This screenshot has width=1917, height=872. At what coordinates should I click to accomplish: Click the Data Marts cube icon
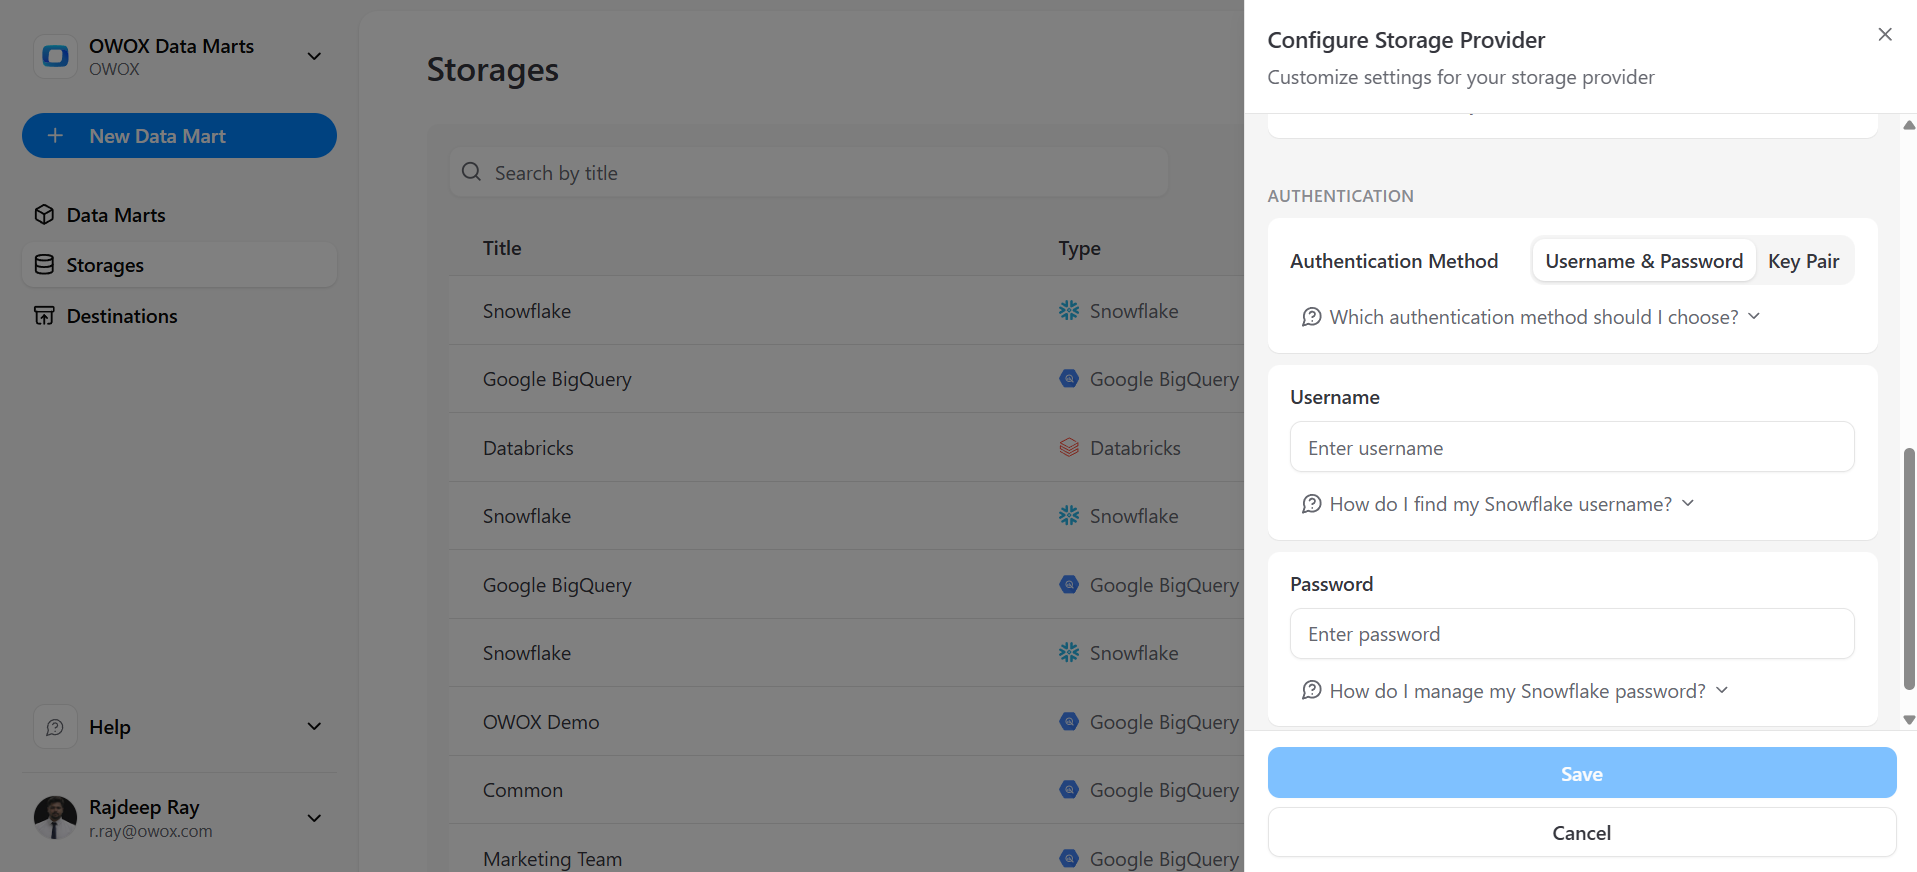[x=44, y=215]
